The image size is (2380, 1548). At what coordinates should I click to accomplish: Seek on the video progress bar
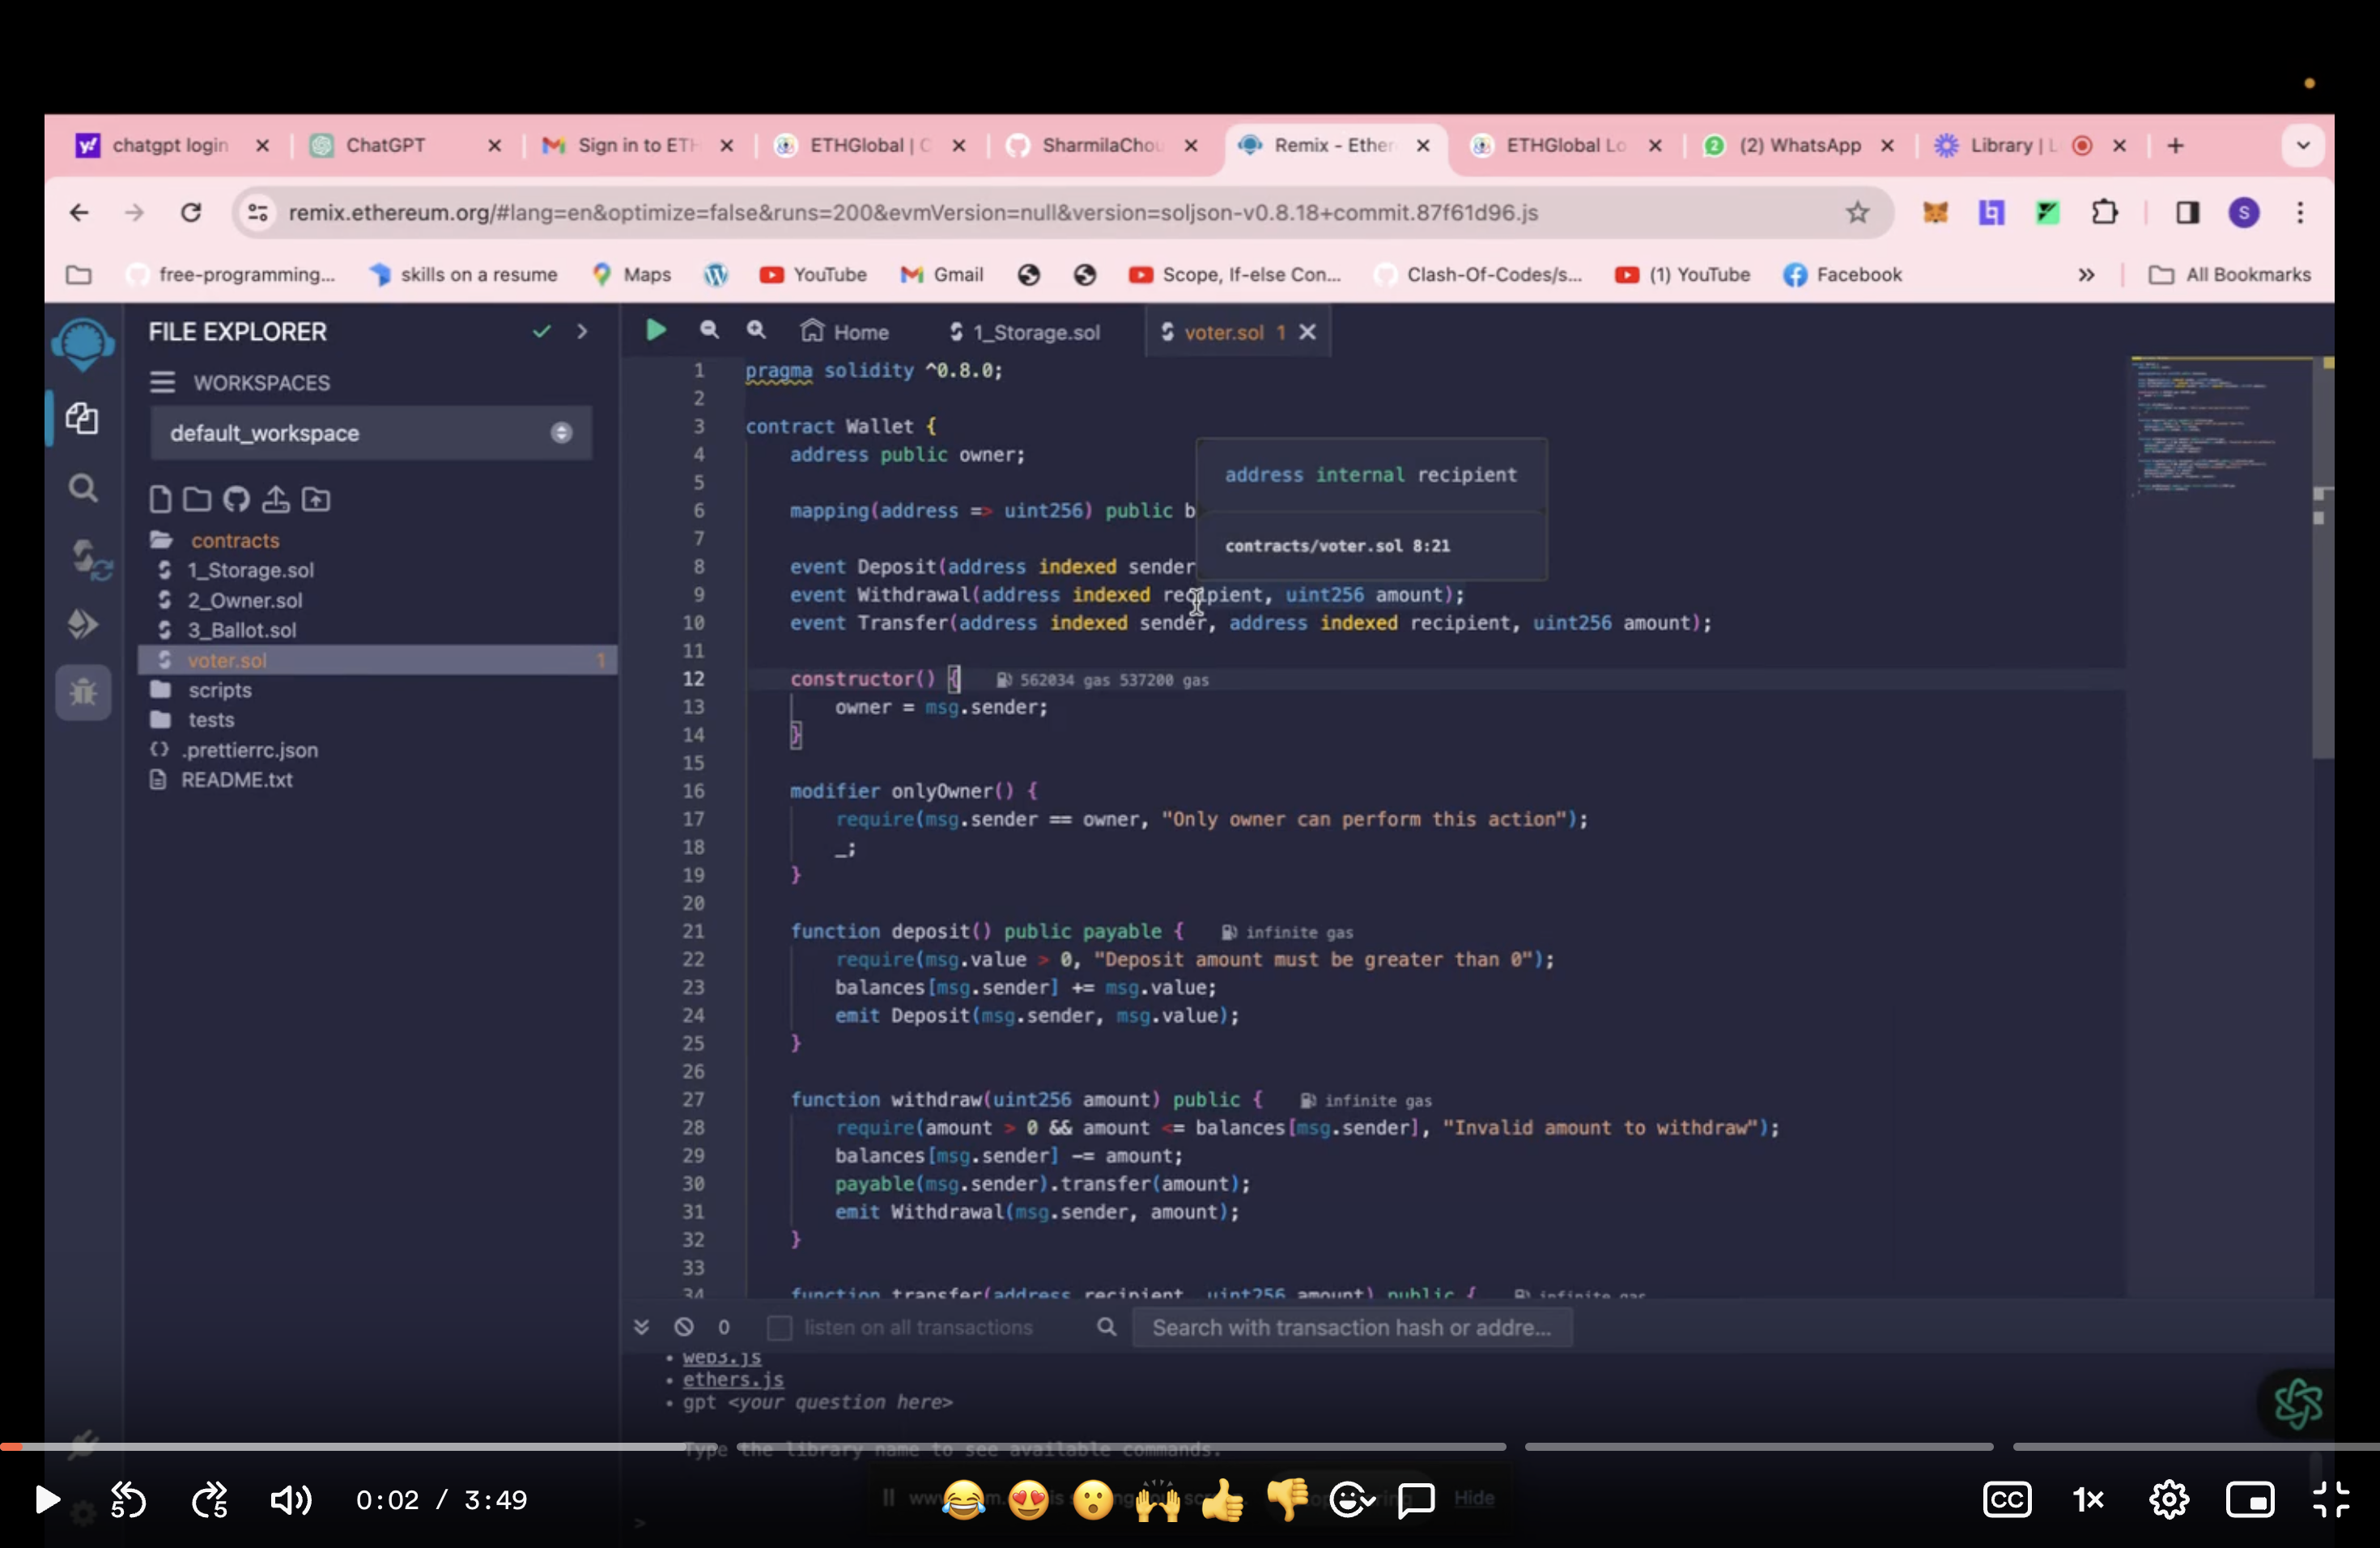coord(1190,1446)
